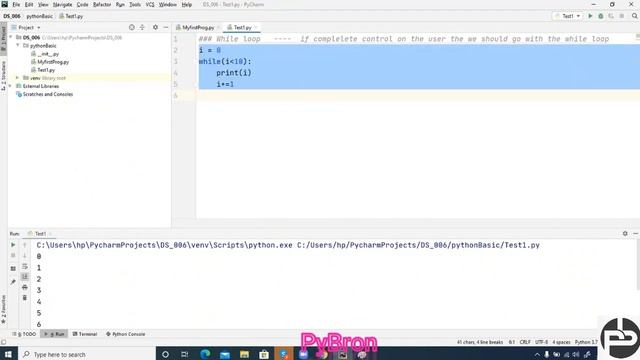Toggle the Run tool window button at bottom
This screenshot has width=640, height=360.
coord(54,334)
